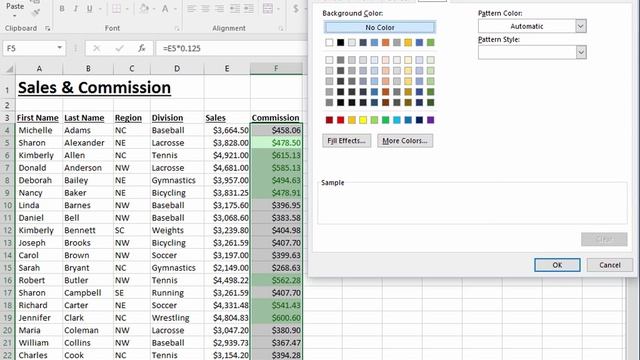This screenshot has height=360, width=640.
Task: Click the Format Painter brush icon
Action: pyautogui.click(x=36, y=12)
